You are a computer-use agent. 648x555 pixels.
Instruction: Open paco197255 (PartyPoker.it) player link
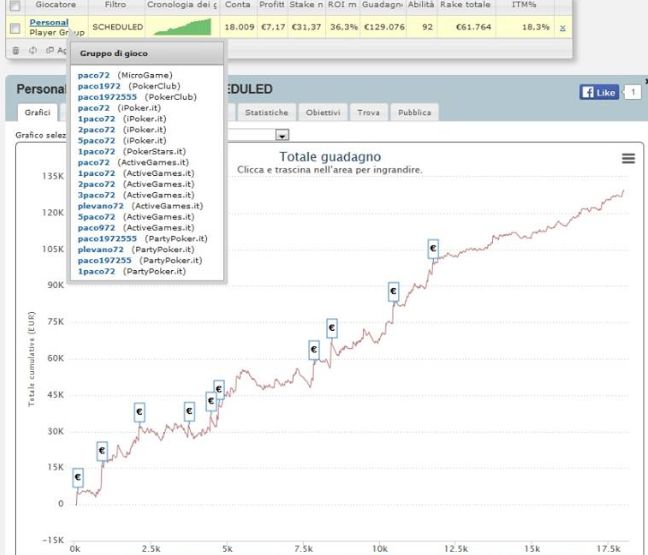click(x=105, y=260)
